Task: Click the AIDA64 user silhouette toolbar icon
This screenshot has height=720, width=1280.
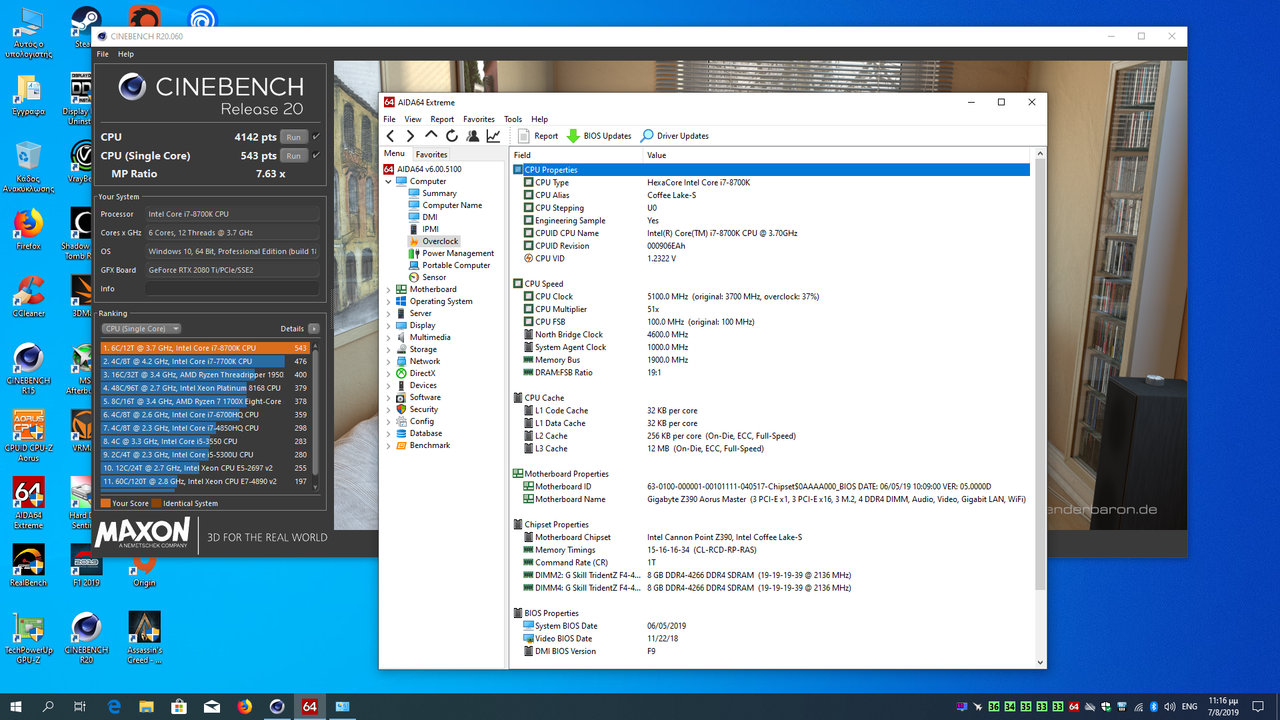Action: coord(472,136)
